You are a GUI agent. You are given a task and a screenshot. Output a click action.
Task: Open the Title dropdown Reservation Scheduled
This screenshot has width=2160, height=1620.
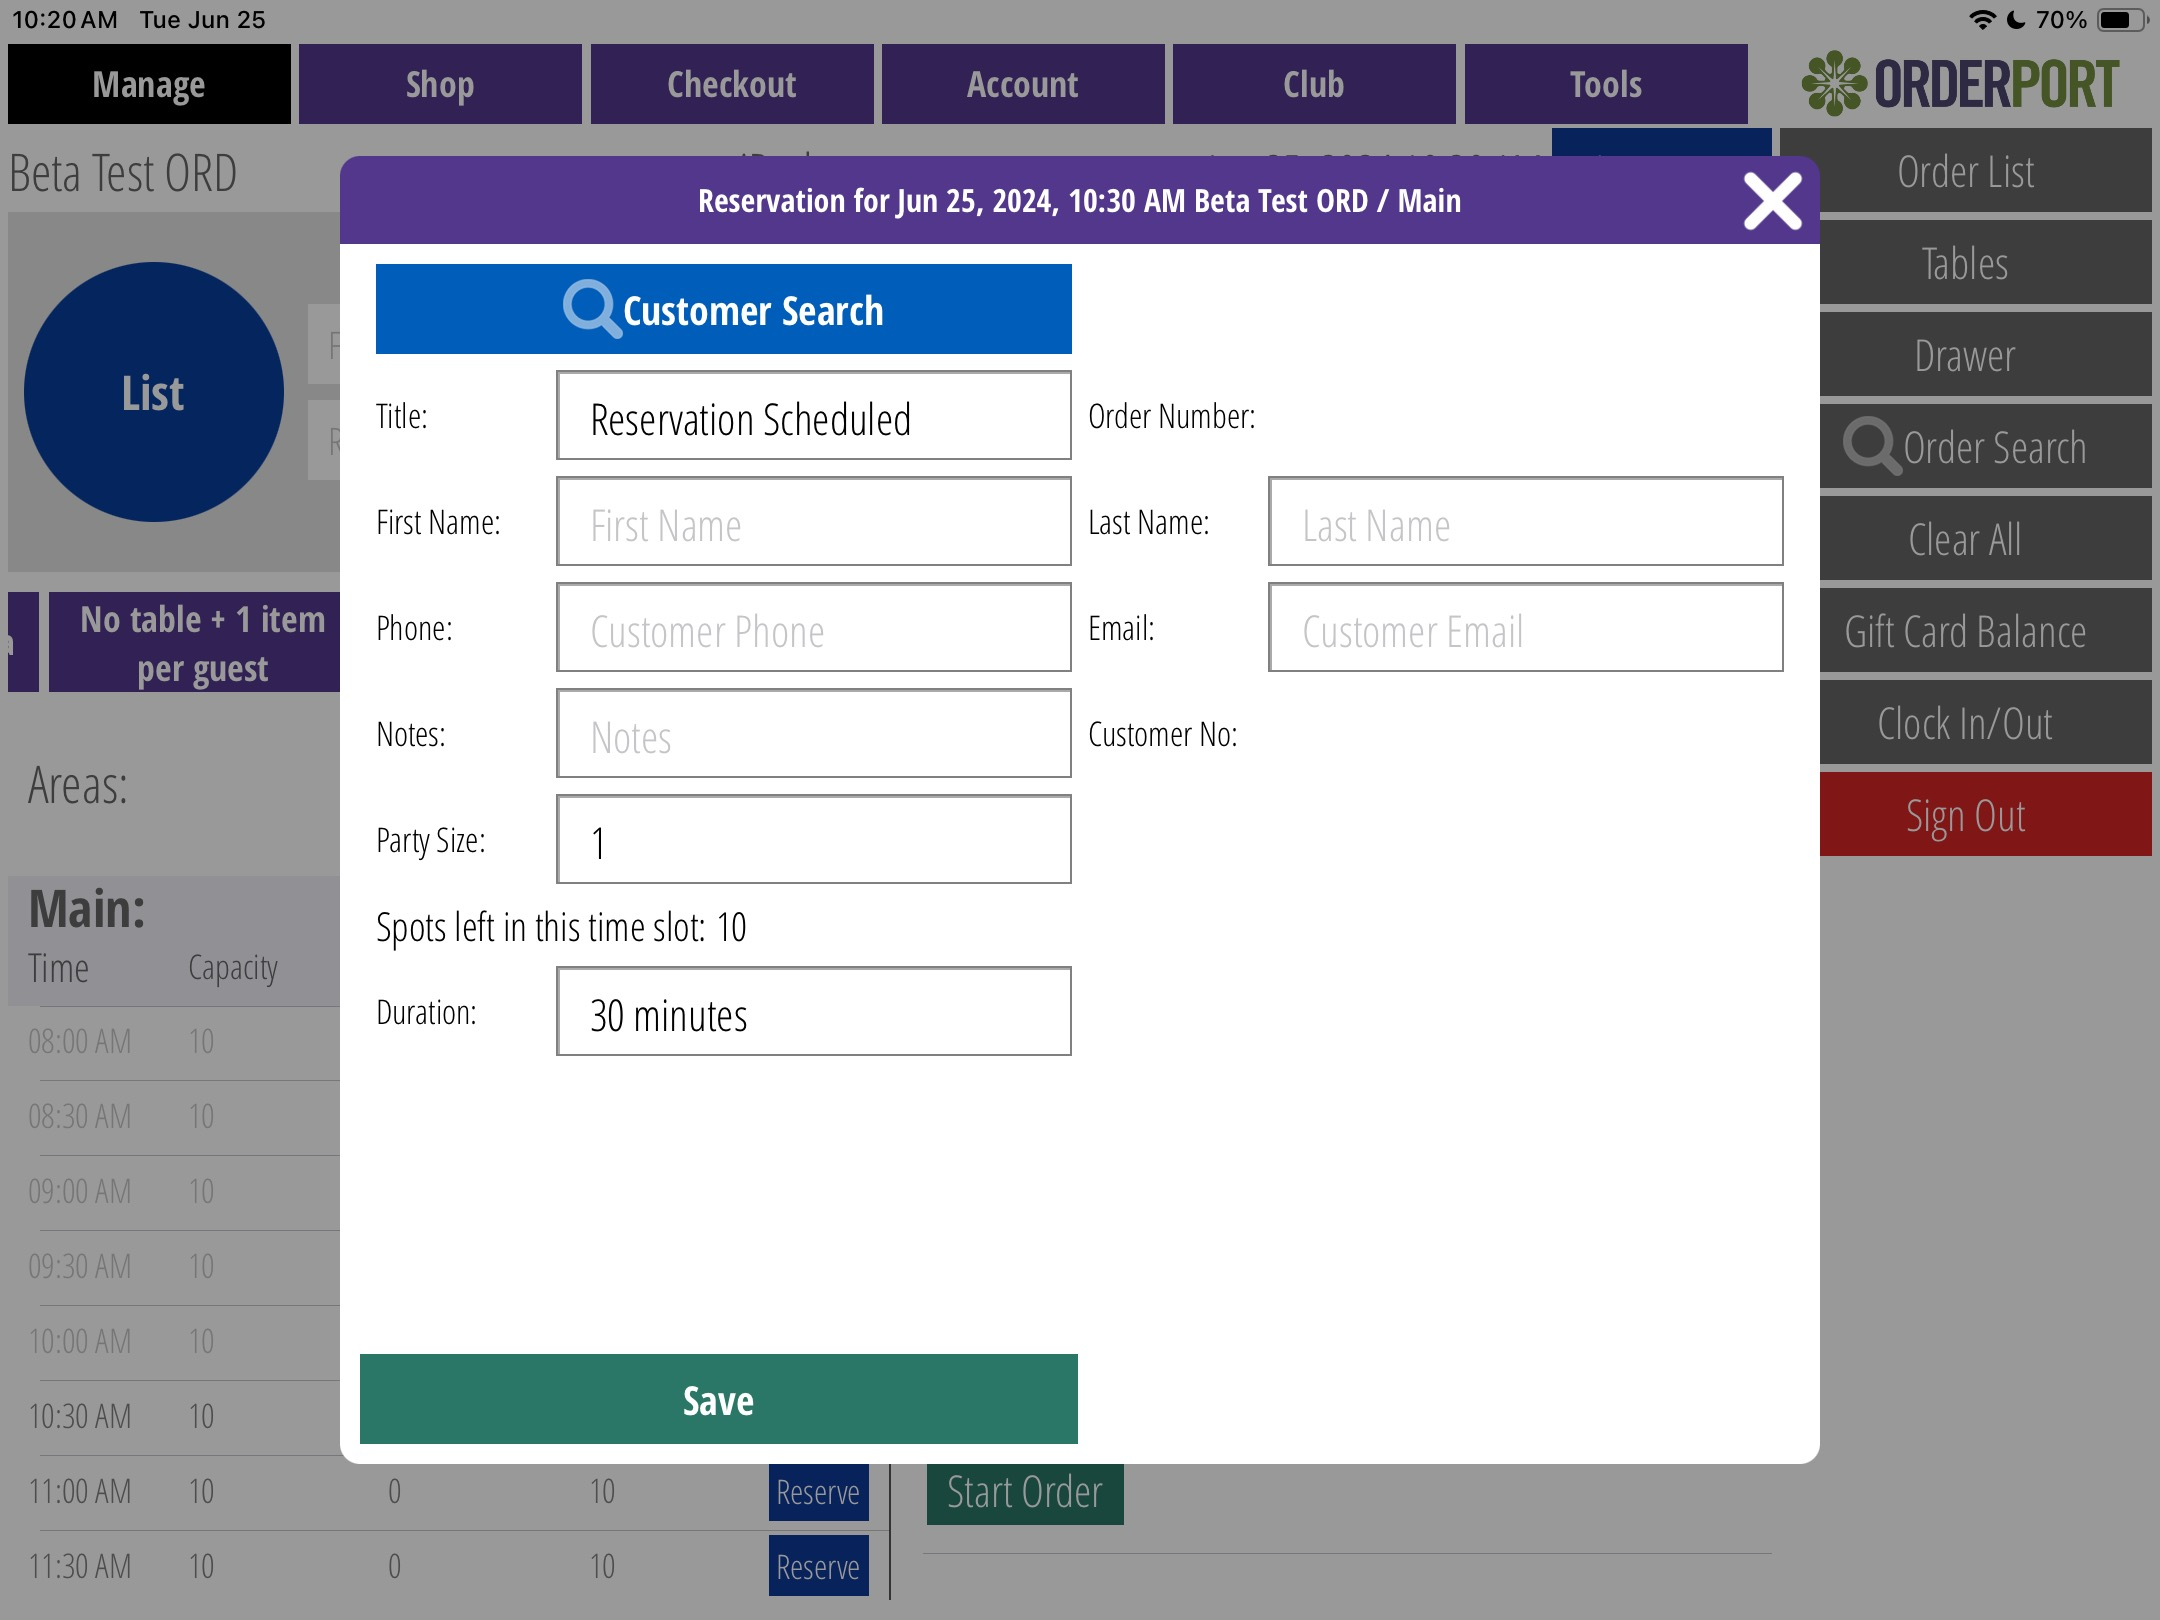(813, 417)
